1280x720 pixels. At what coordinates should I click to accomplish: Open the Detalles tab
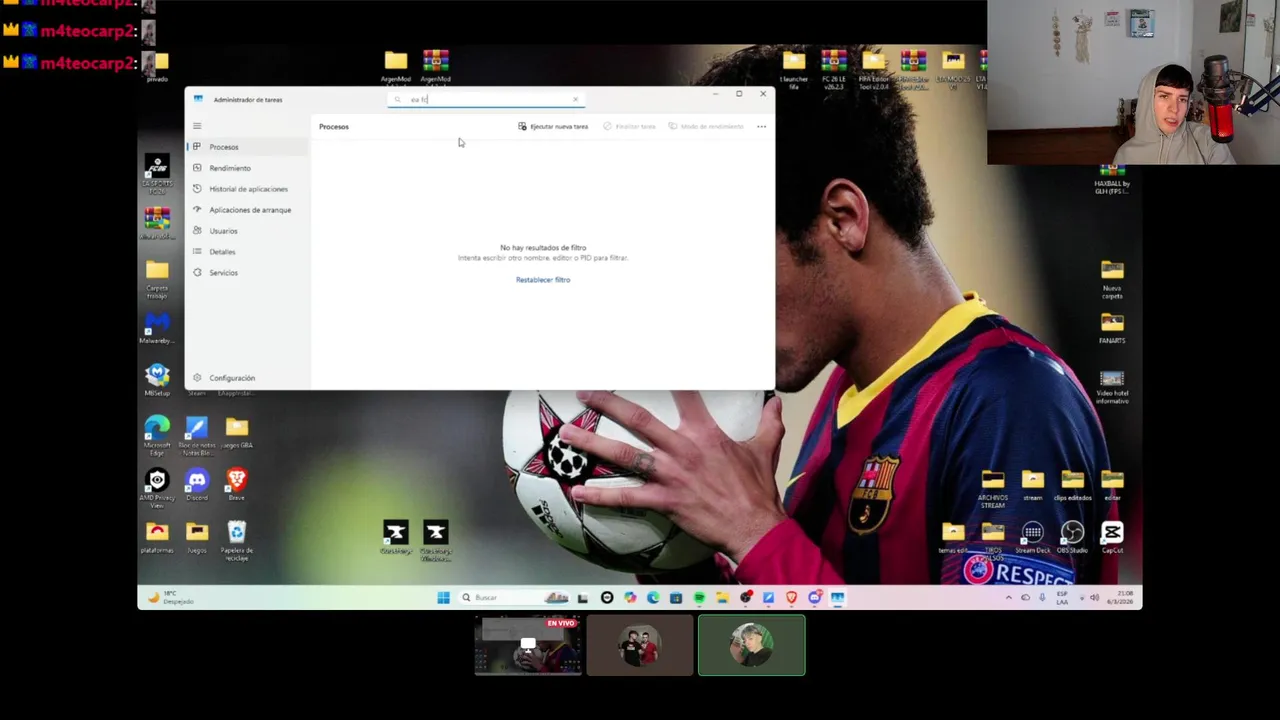[247, 252]
